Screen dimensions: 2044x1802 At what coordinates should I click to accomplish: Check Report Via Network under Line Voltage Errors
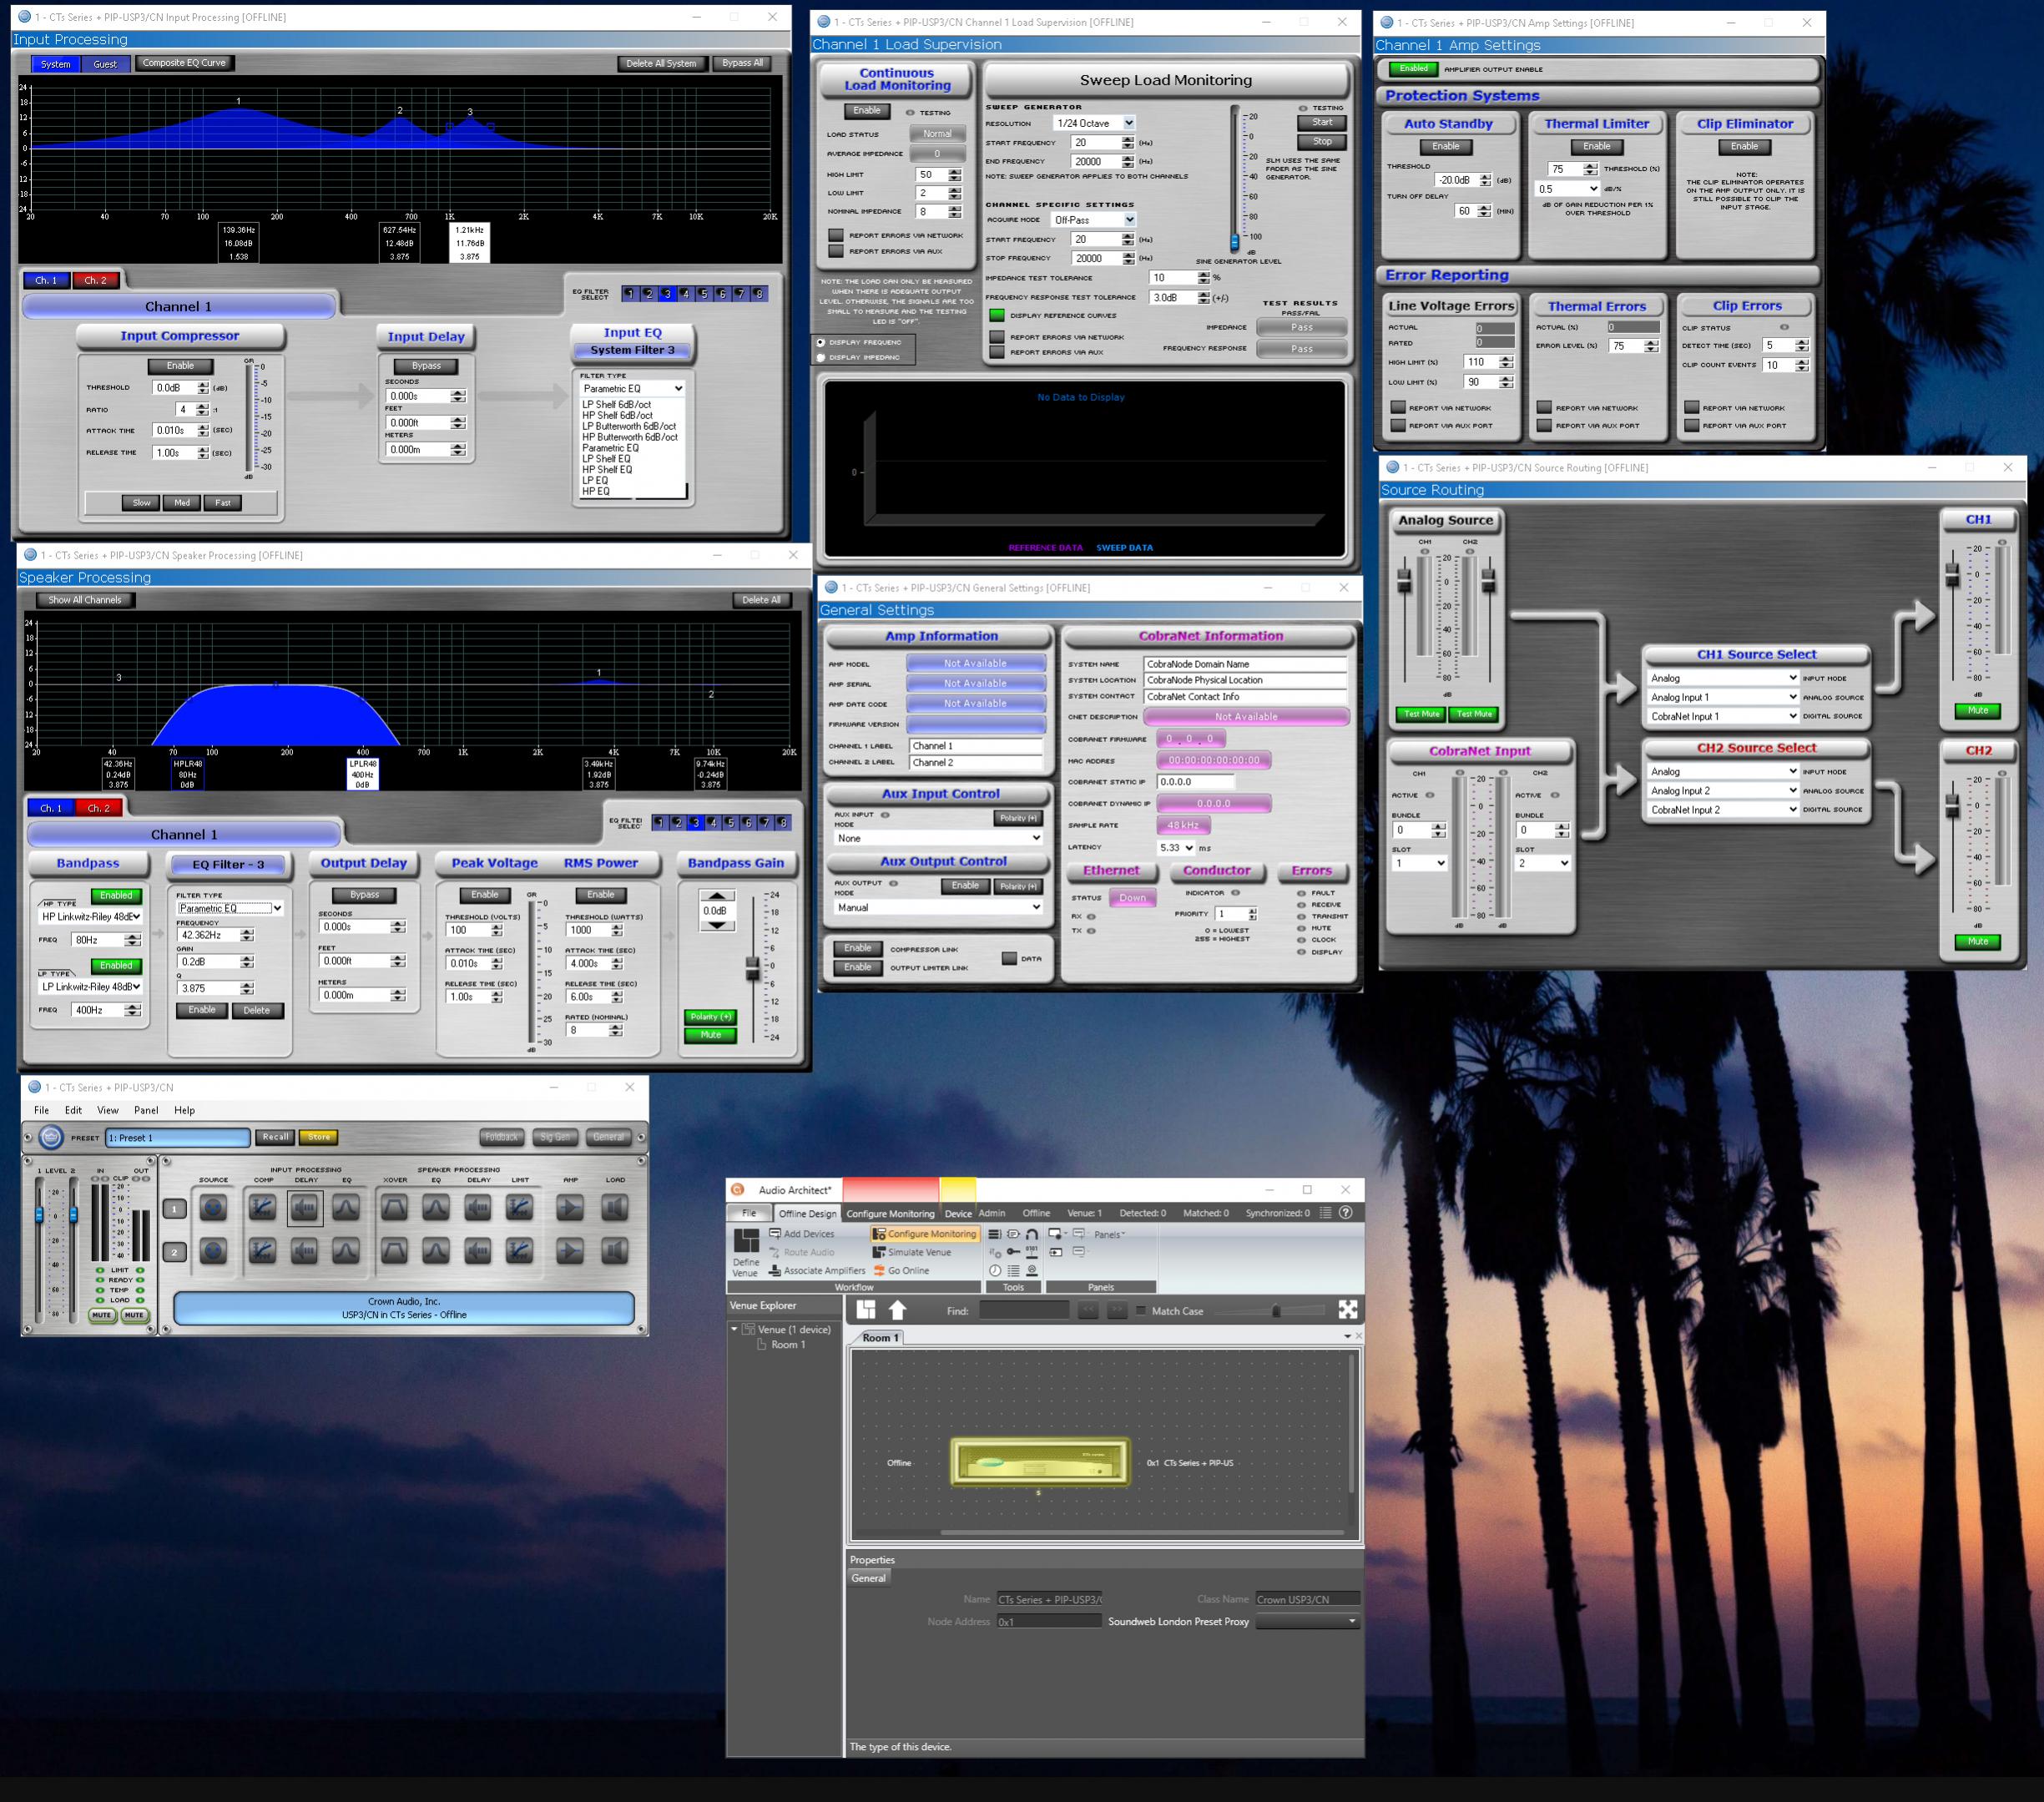[1398, 408]
